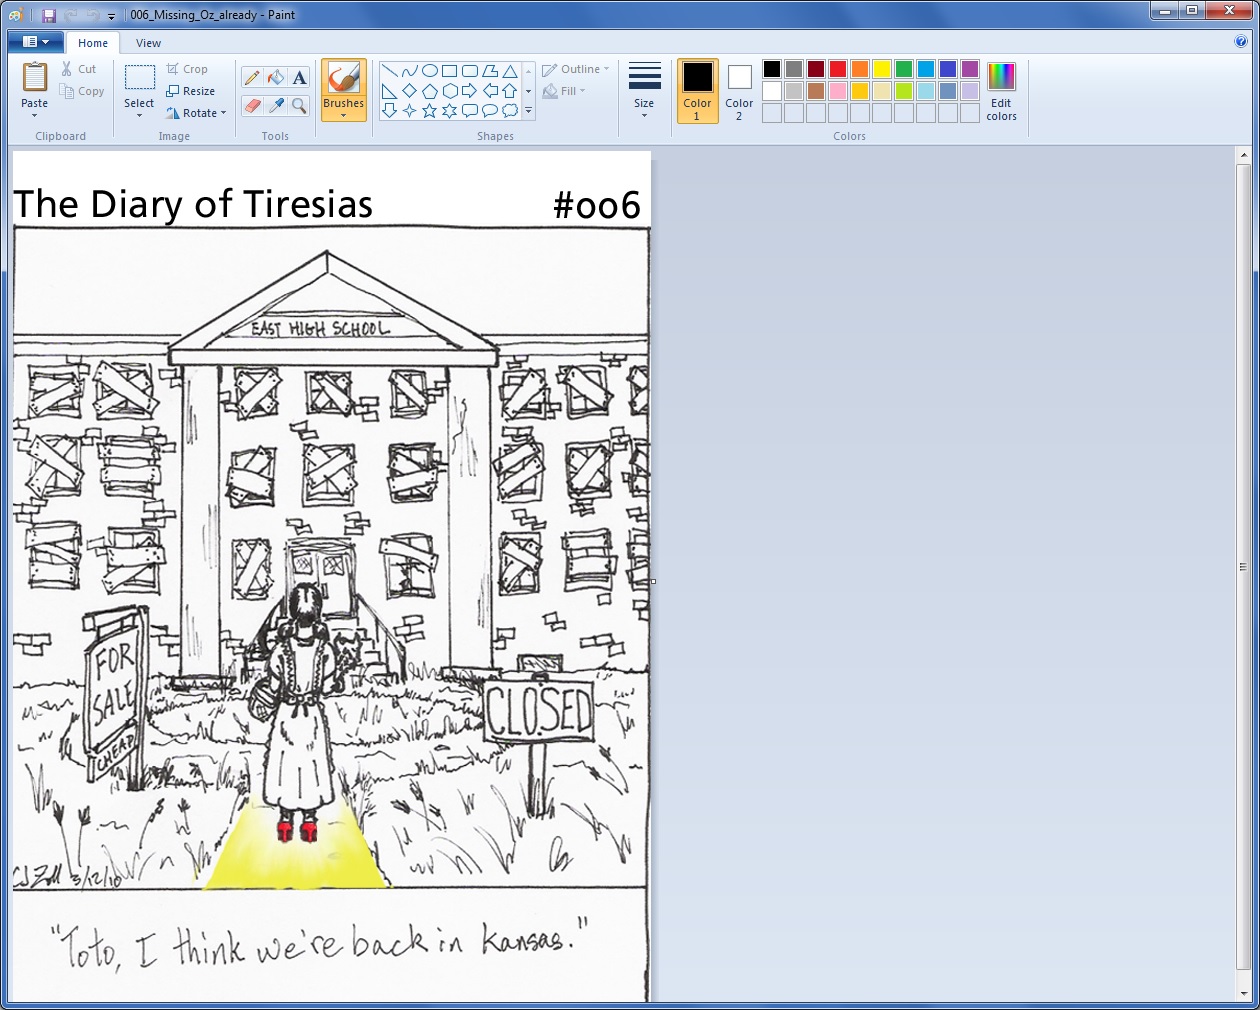Activate the Text tool
The image size is (1260, 1010).
[x=299, y=78]
